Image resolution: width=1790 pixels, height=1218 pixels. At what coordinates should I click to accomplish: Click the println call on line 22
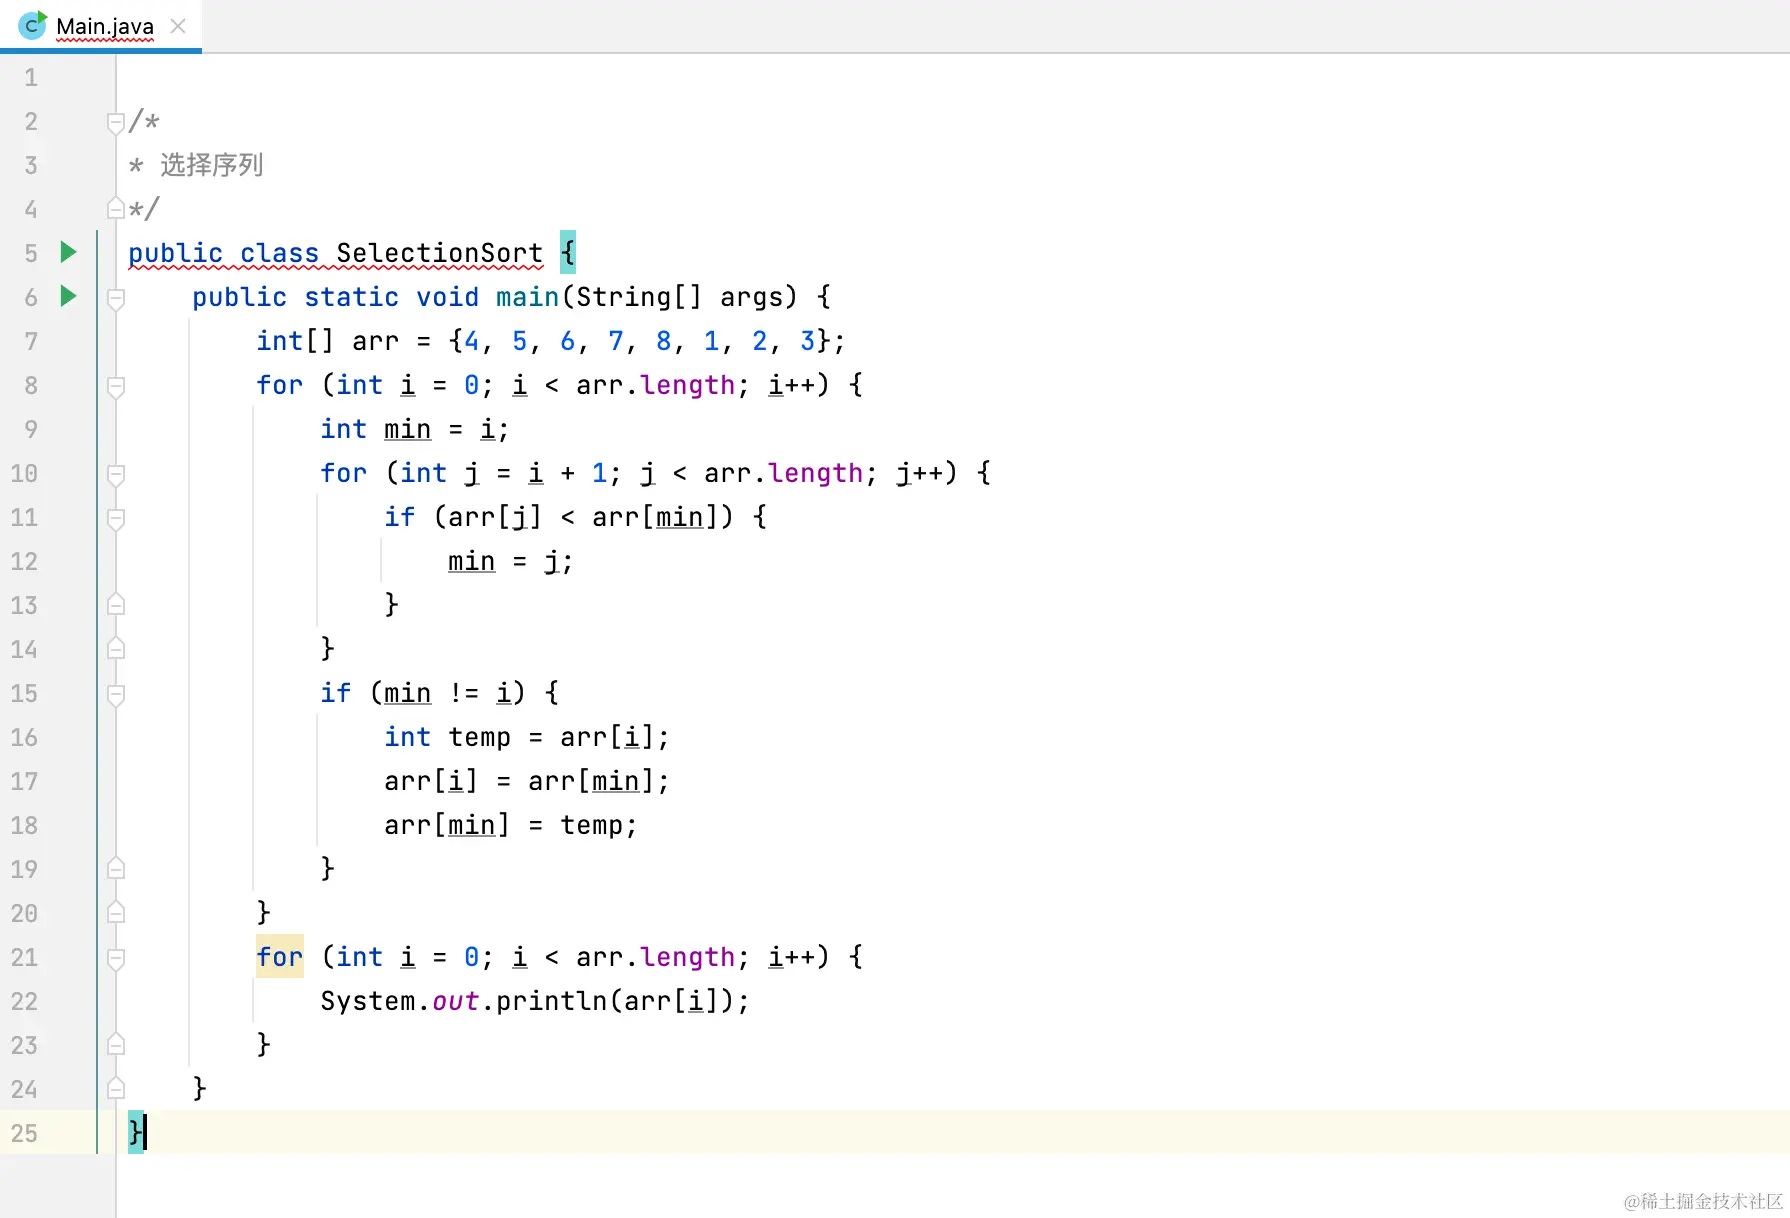[551, 1001]
